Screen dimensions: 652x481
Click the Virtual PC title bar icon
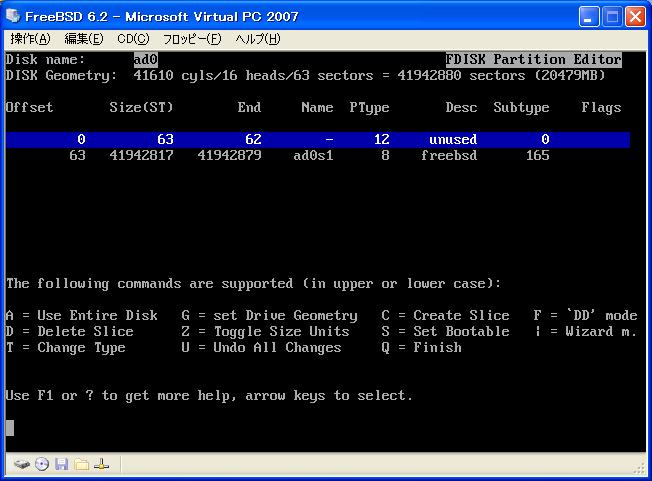(x=13, y=16)
